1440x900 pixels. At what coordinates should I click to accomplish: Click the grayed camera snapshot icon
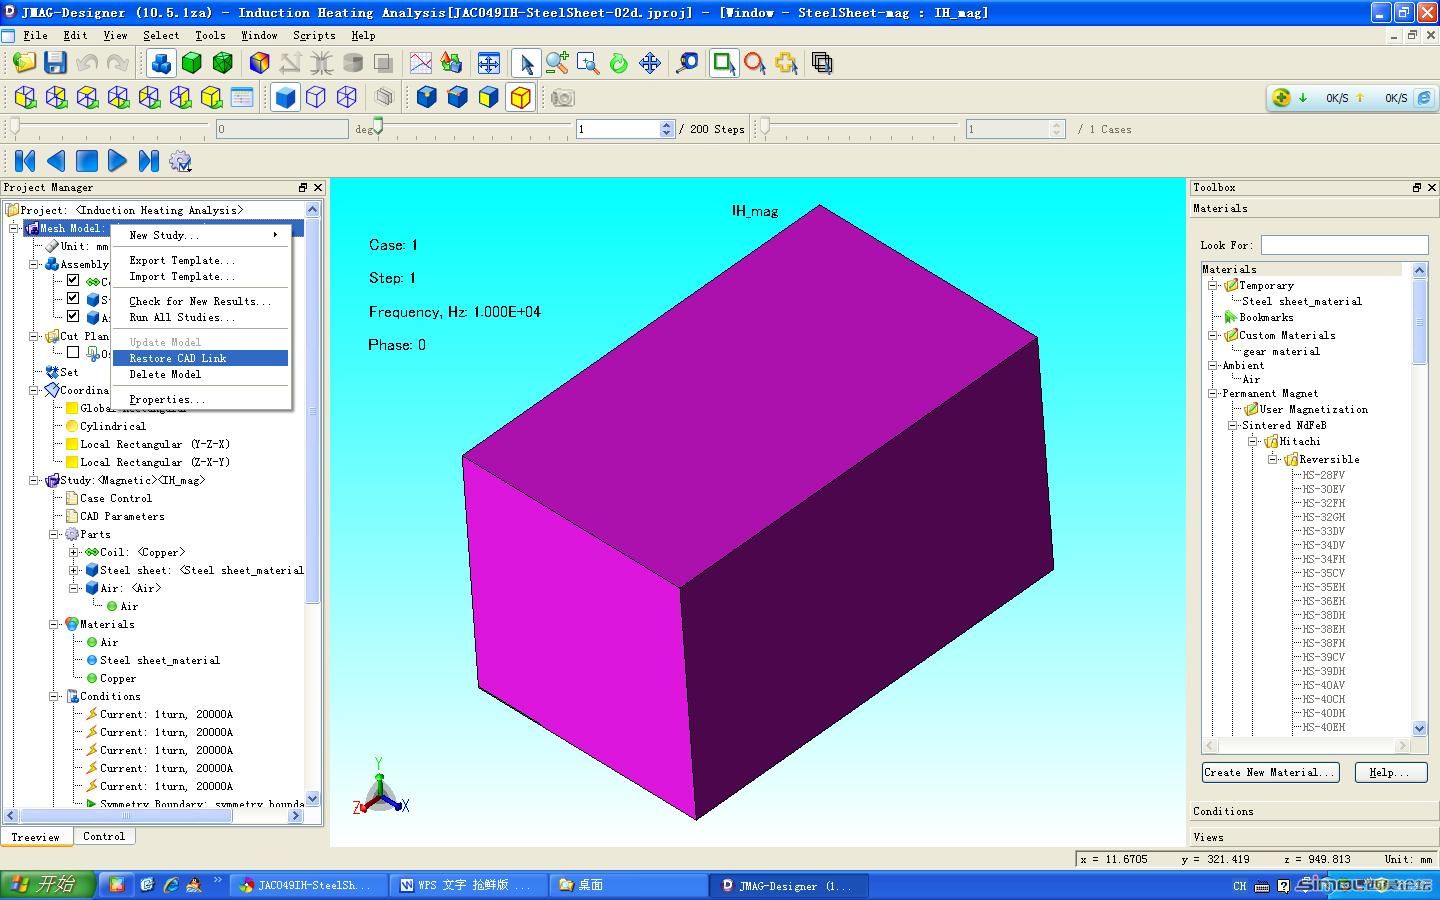point(563,97)
